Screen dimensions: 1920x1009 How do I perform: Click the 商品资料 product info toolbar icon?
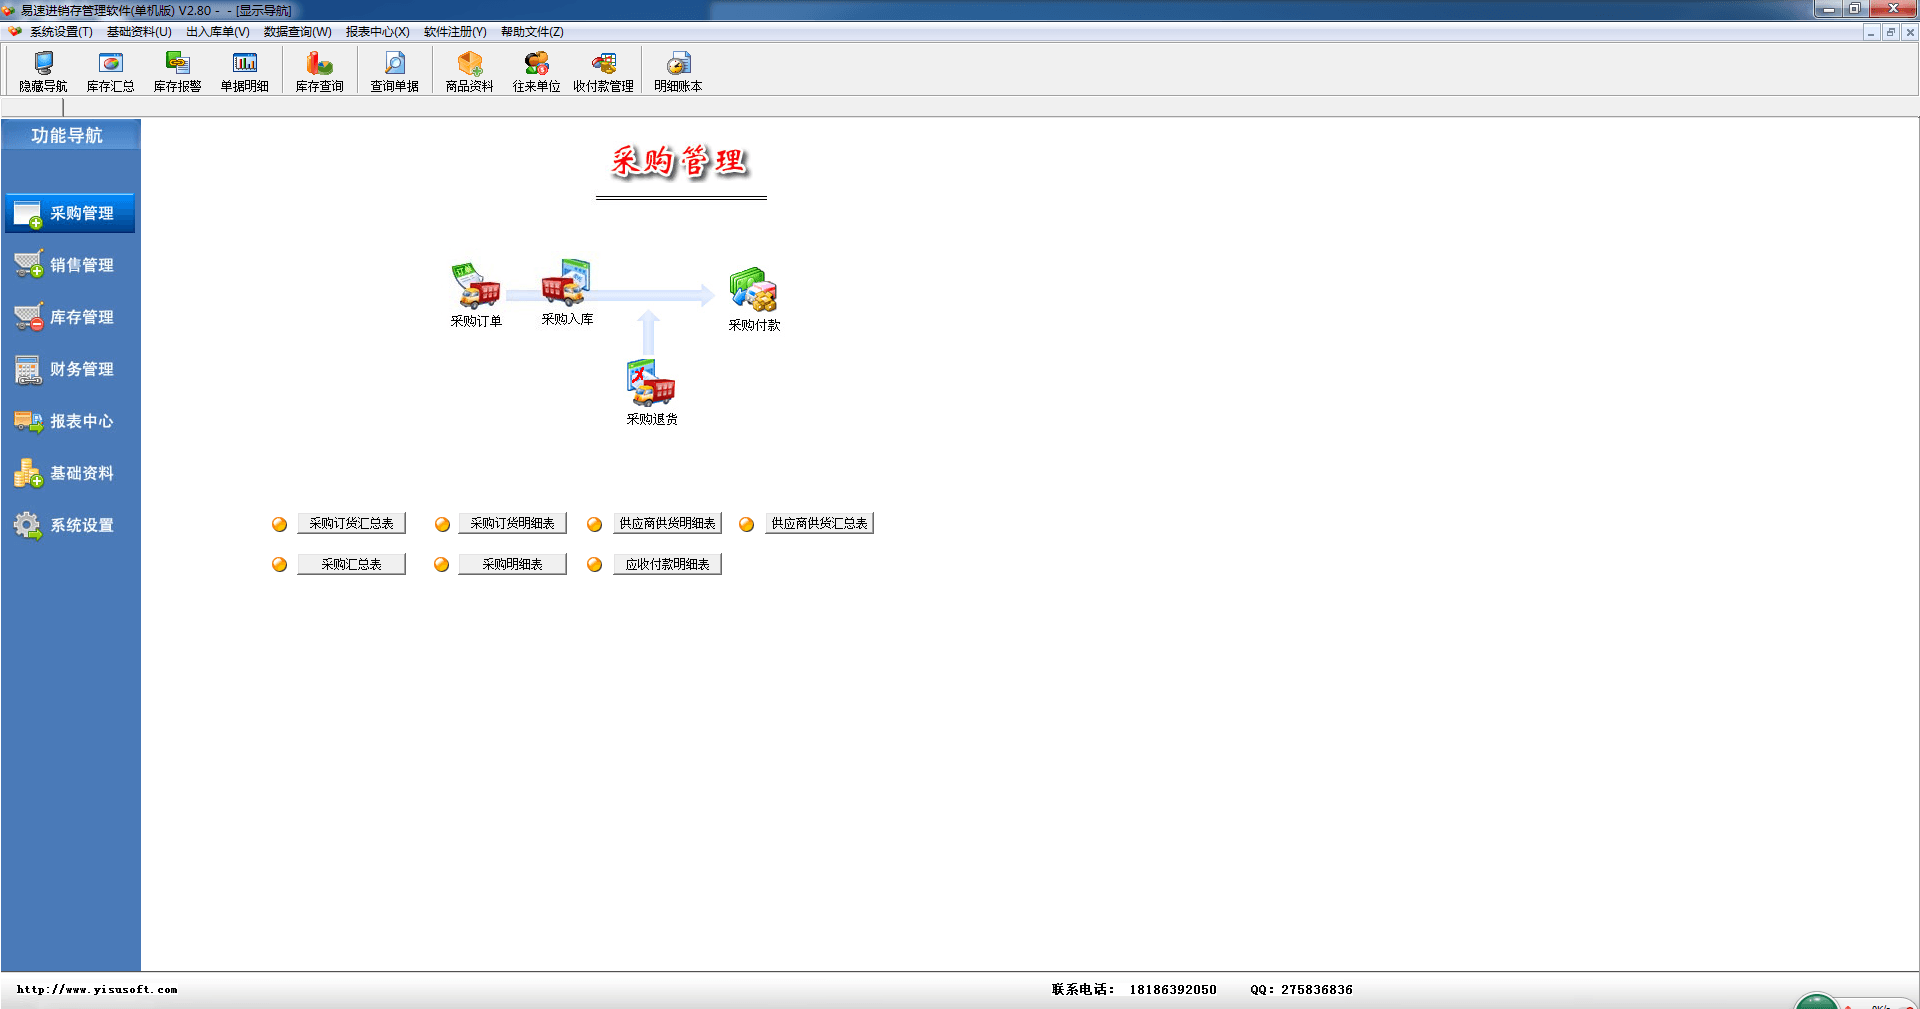(469, 71)
